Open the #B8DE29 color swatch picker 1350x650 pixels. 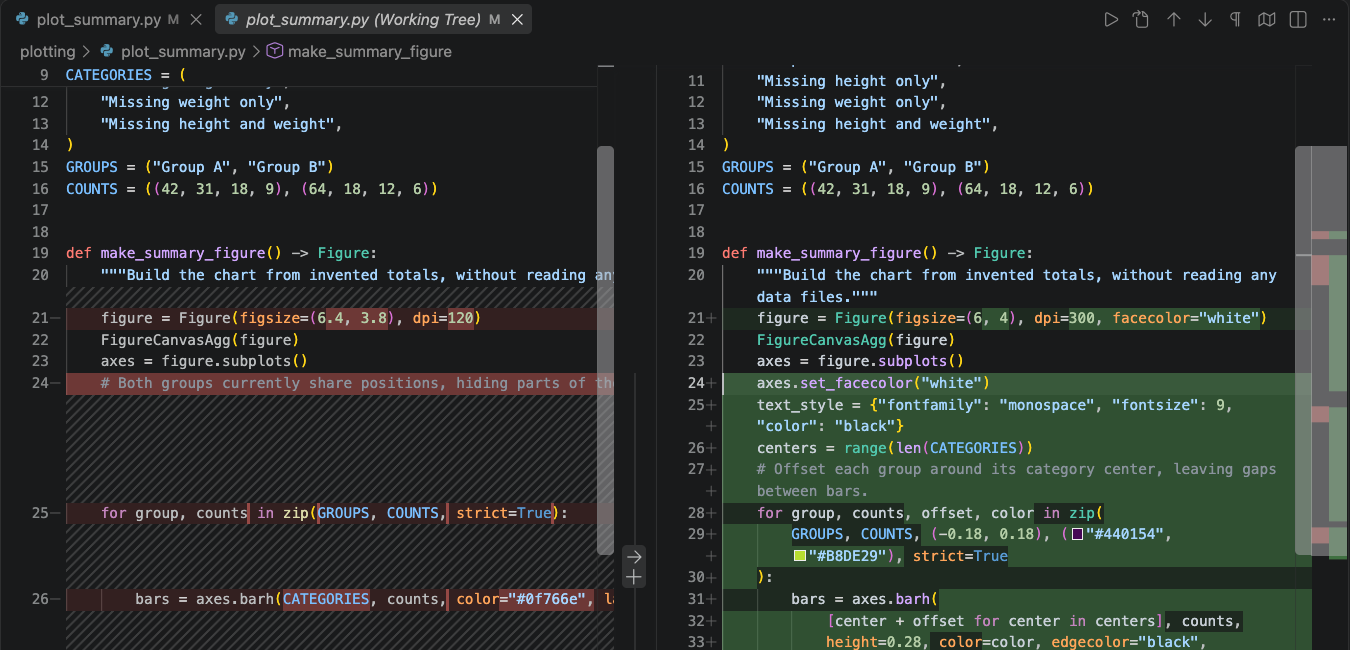(799, 556)
